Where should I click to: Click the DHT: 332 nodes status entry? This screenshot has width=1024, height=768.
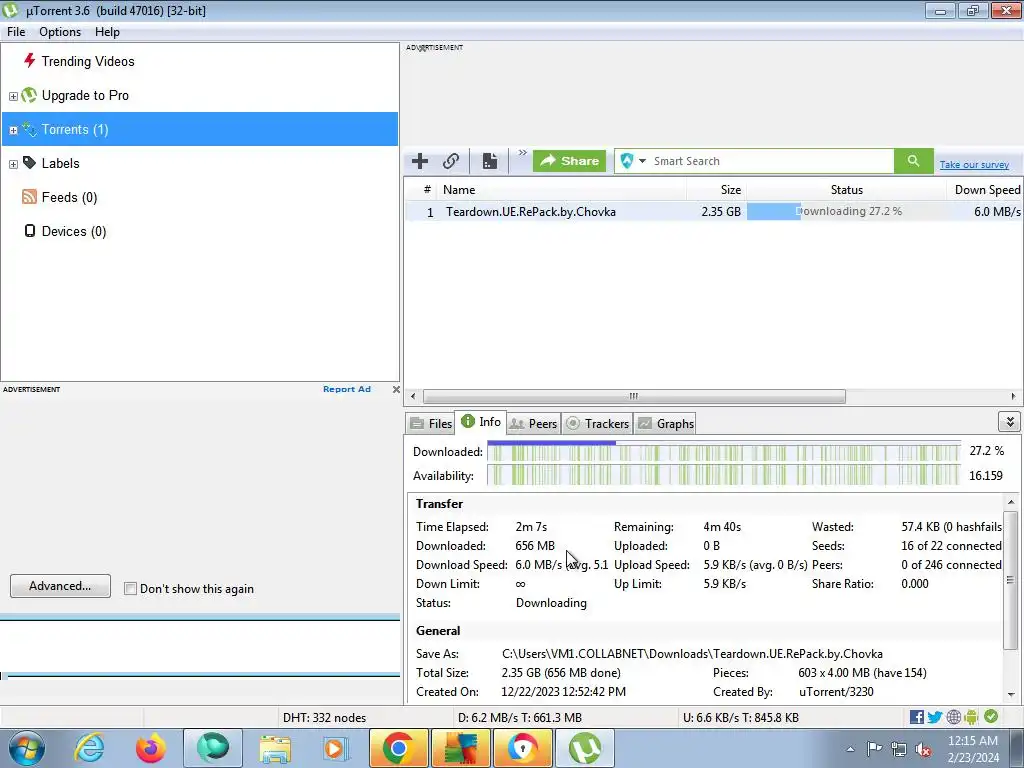pyautogui.click(x=324, y=718)
